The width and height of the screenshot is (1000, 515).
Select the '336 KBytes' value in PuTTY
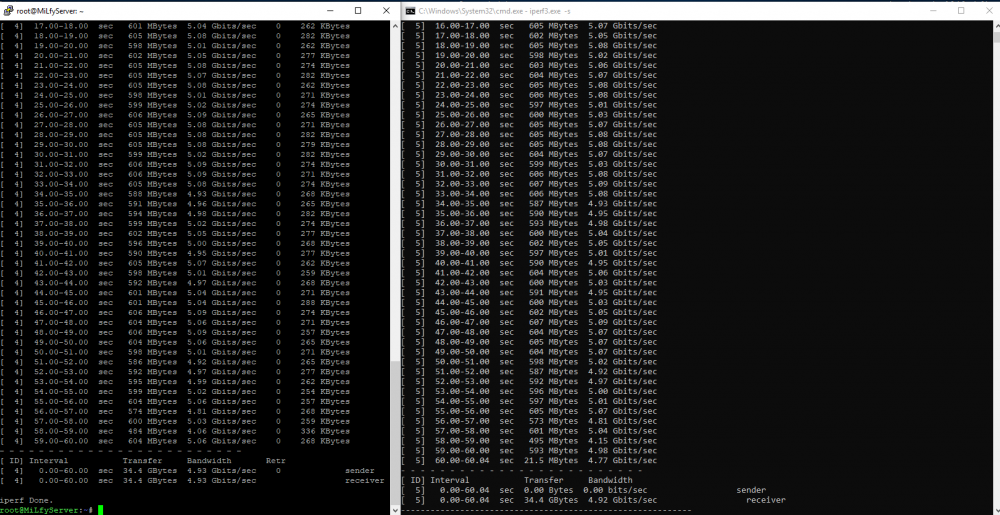coord(325,432)
